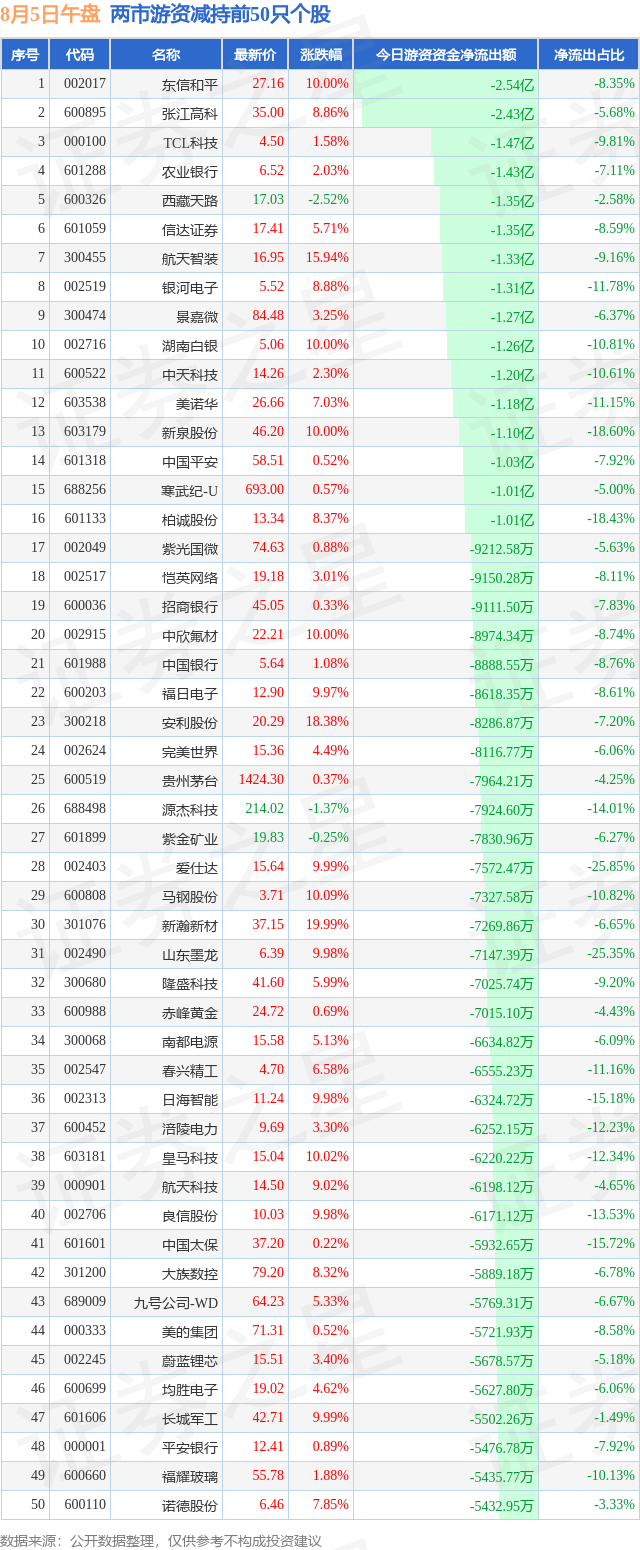Click 中国银行 price 5.64
The width and height of the screenshot is (640, 1550).
(x=272, y=664)
